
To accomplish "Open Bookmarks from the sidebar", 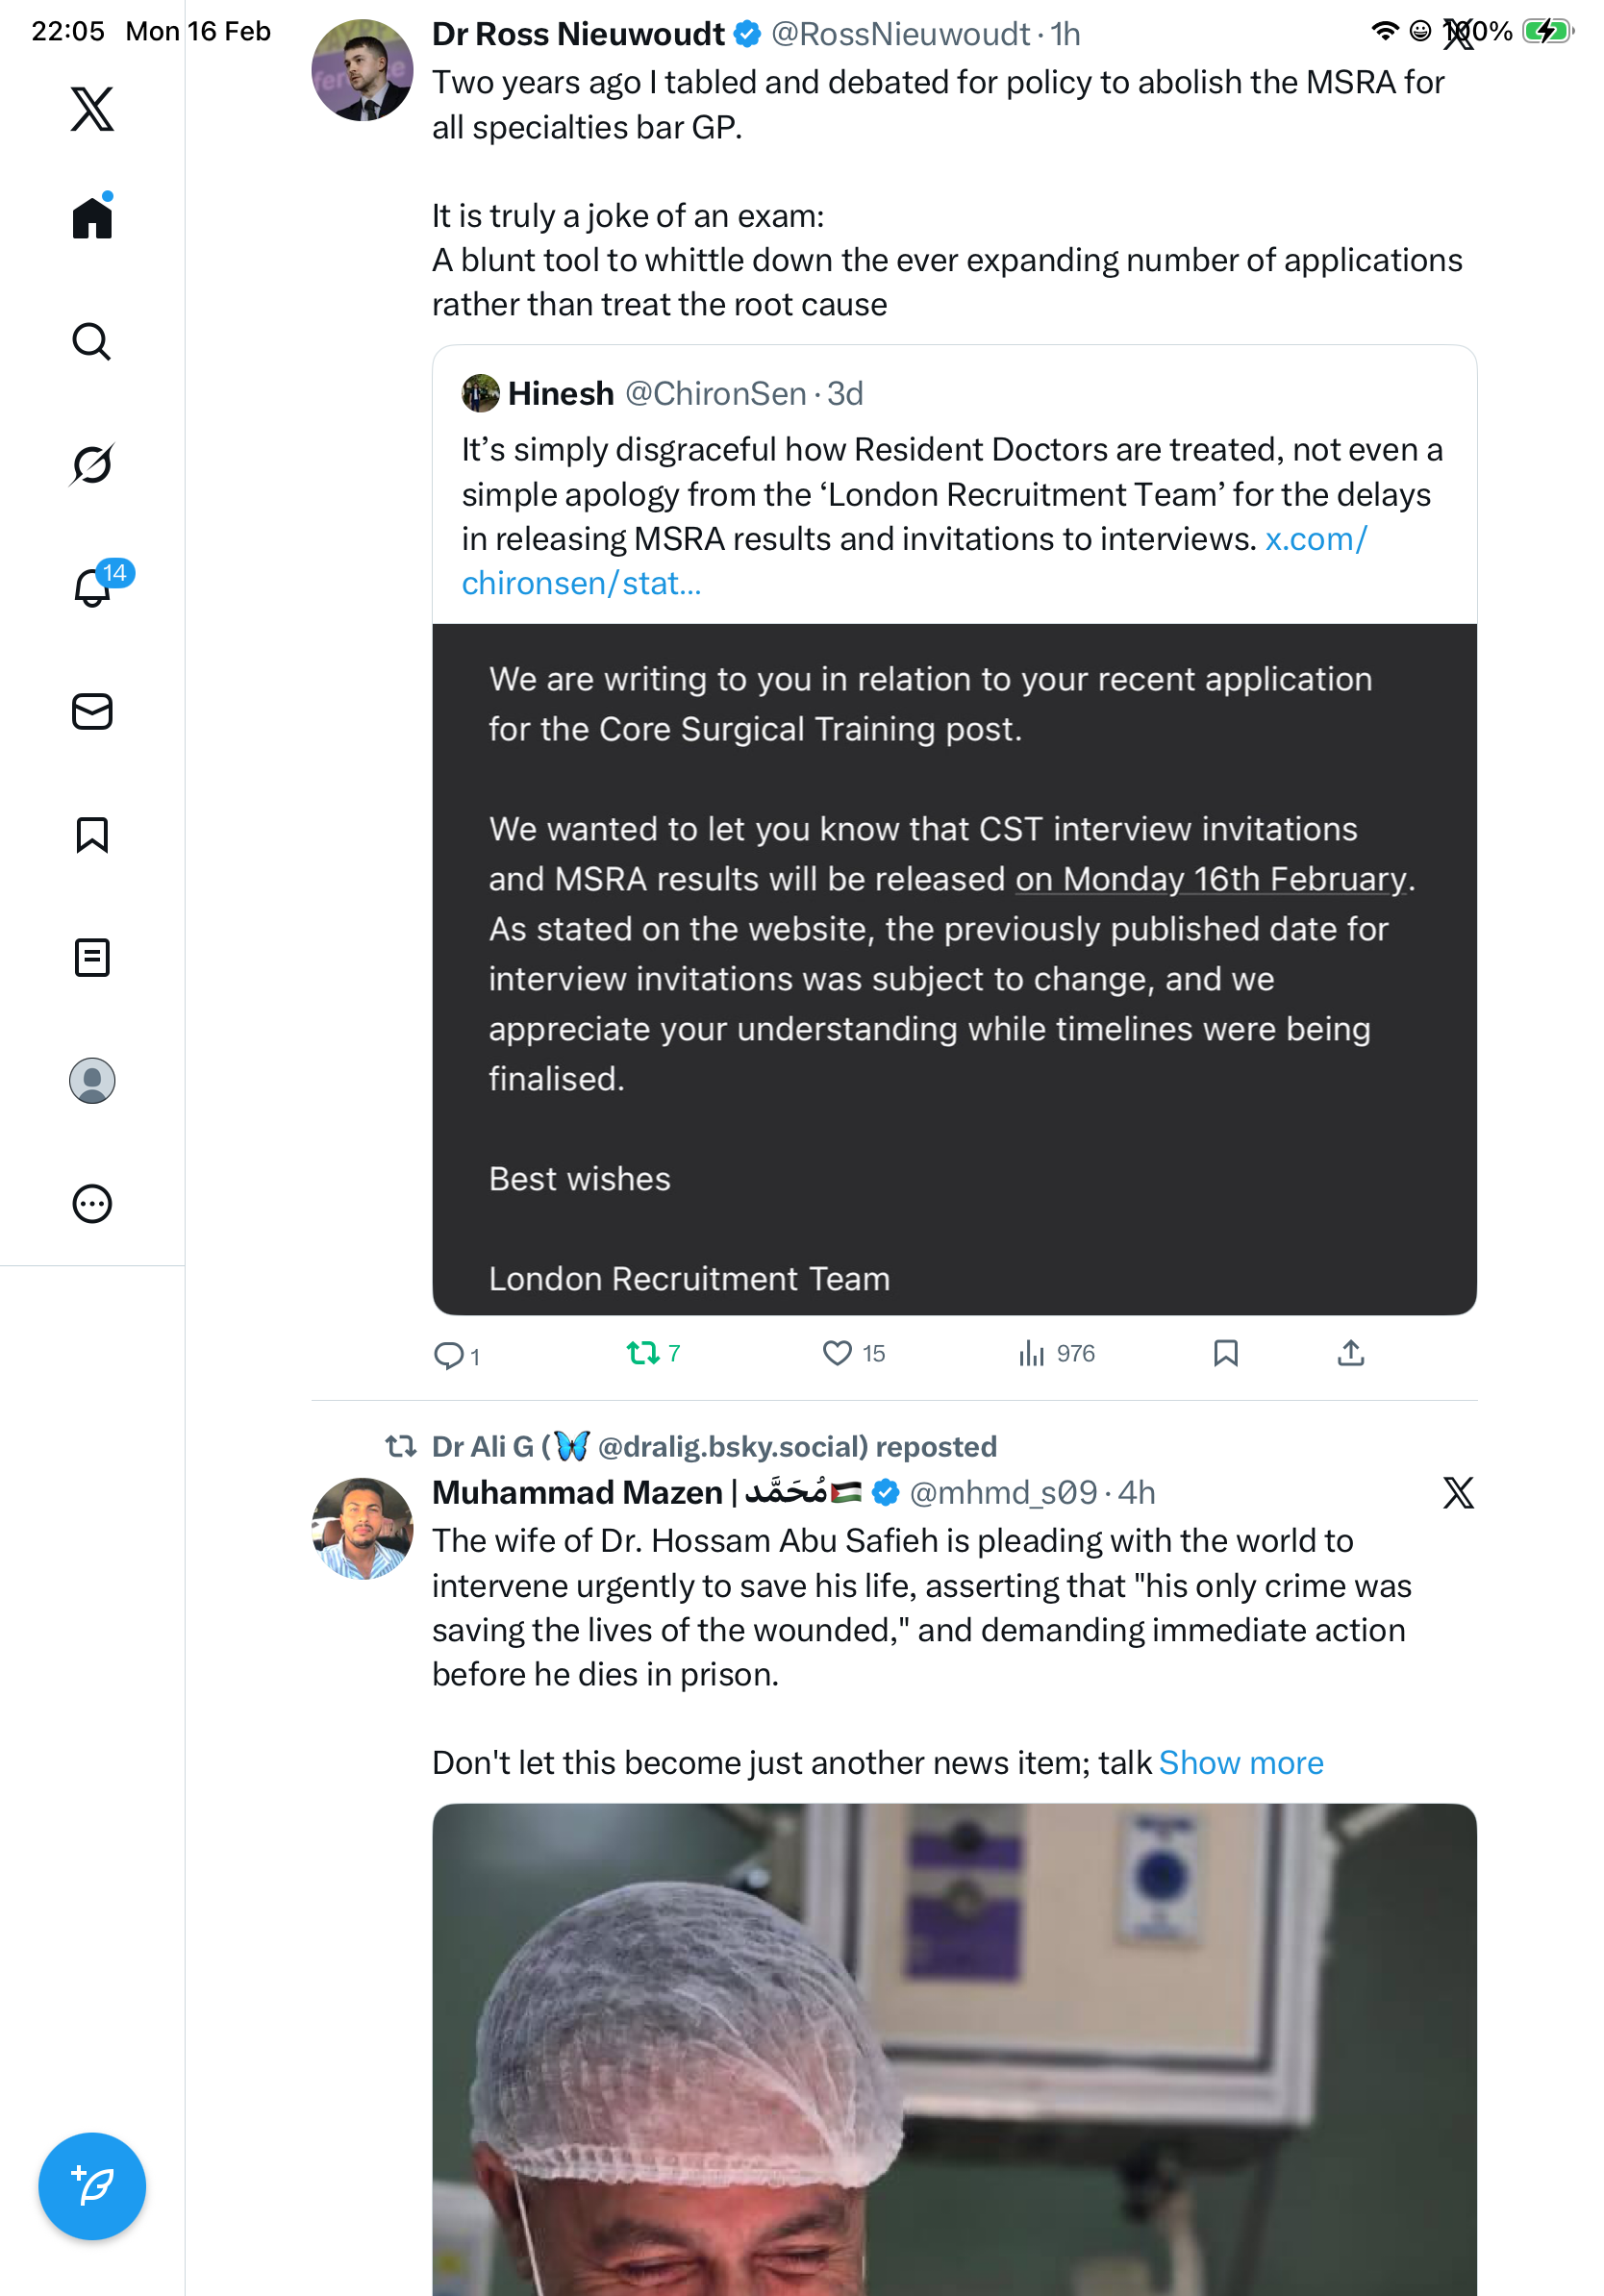I will (92, 835).
